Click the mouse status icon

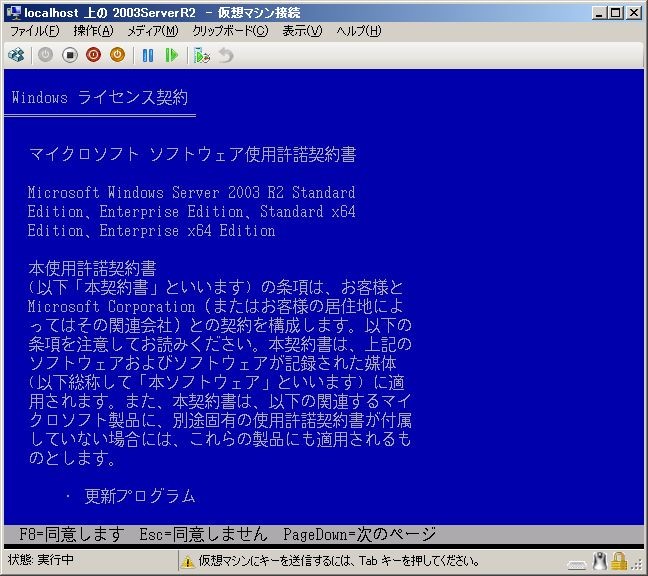[x=599, y=561]
